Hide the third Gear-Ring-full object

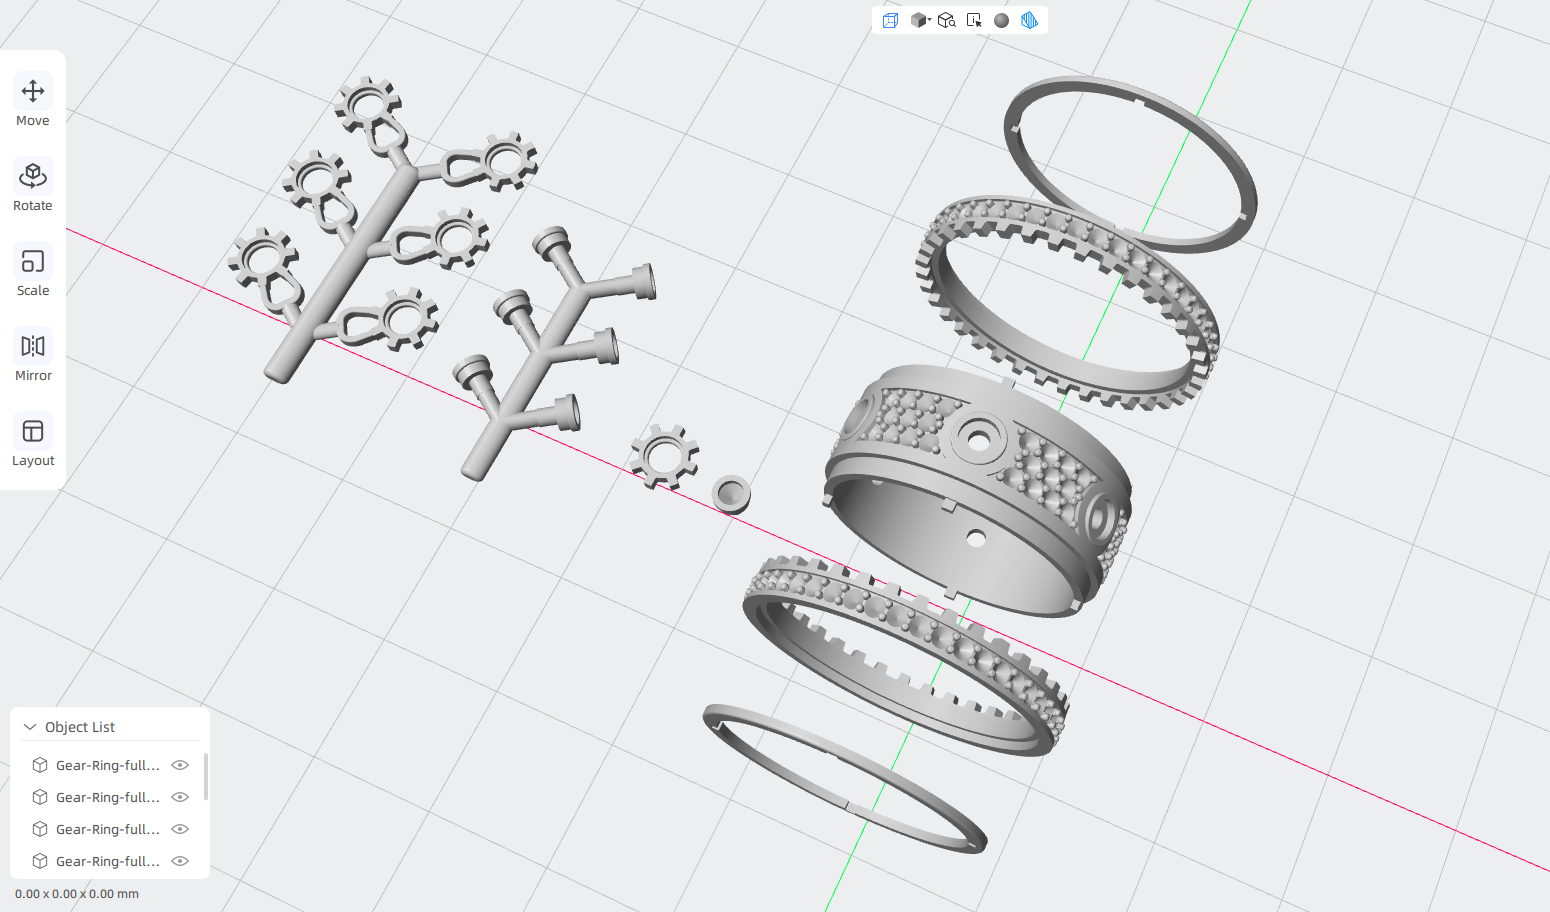pyautogui.click(x=180, y=829)
